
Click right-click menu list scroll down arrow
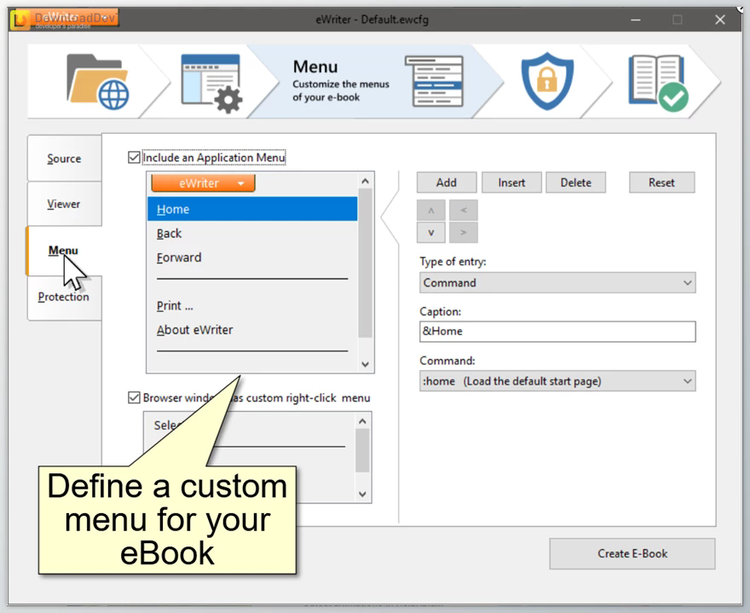click(363, 494)
